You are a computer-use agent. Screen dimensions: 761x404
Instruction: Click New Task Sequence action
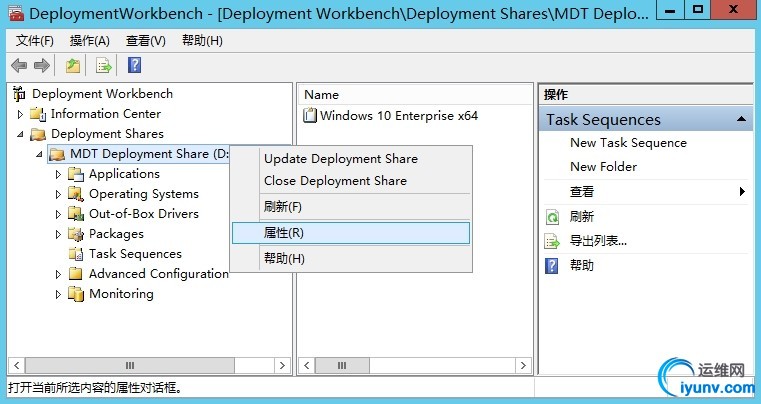point(628,143)
